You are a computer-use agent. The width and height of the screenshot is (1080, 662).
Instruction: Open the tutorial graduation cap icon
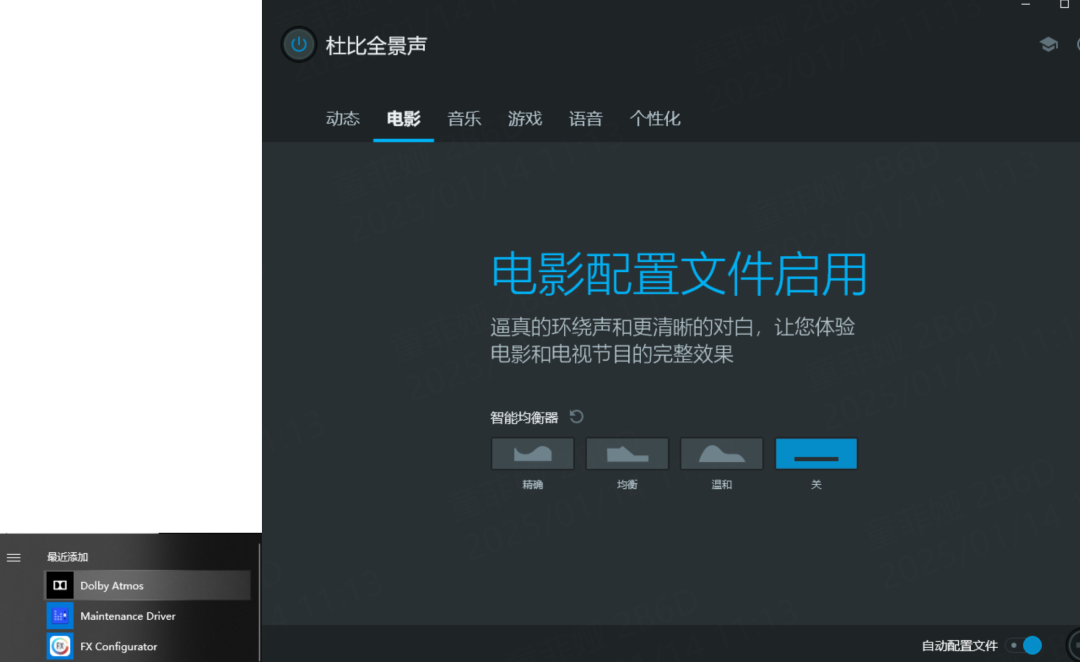1048,45
